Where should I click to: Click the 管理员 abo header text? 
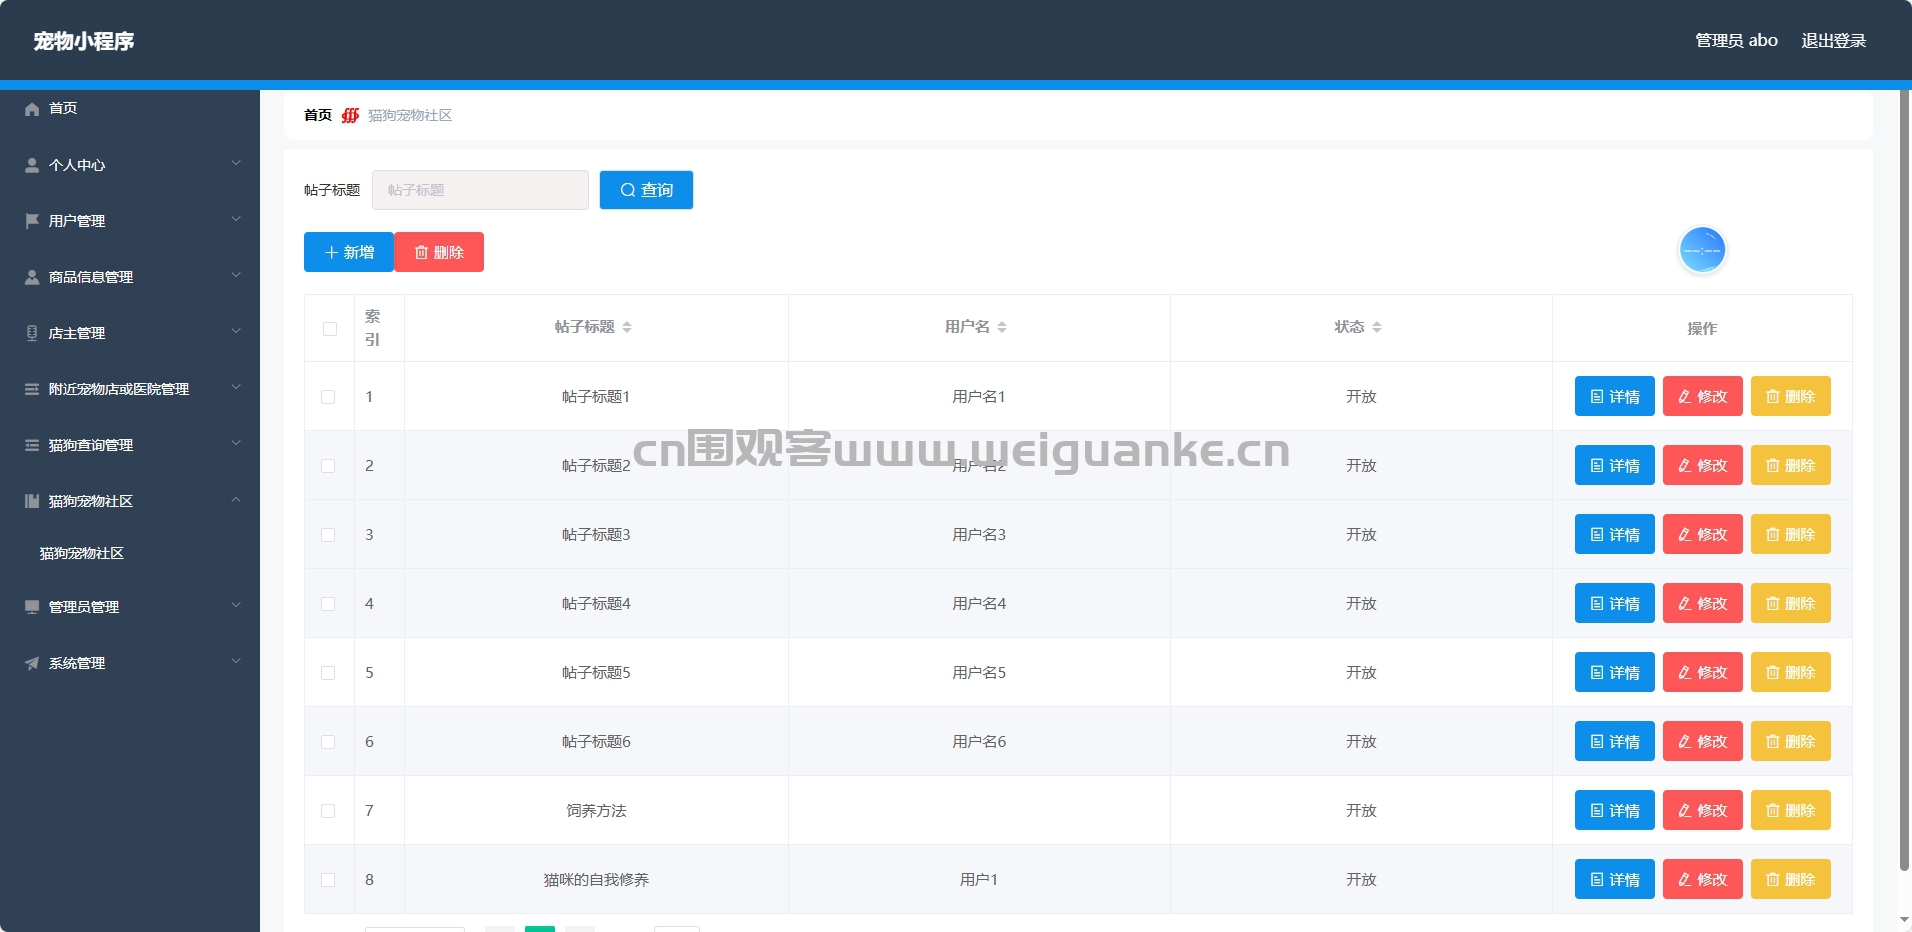pos(1736,41)
